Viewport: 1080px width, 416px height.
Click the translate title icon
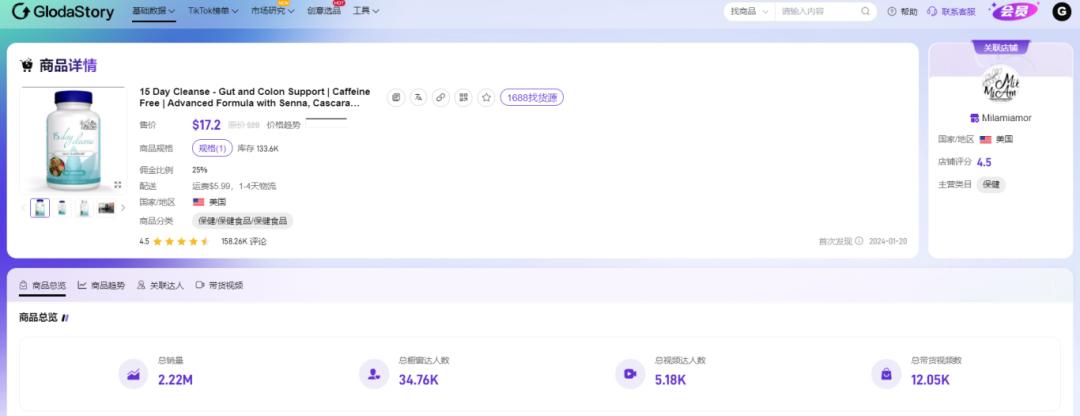[x=418, y=97]
